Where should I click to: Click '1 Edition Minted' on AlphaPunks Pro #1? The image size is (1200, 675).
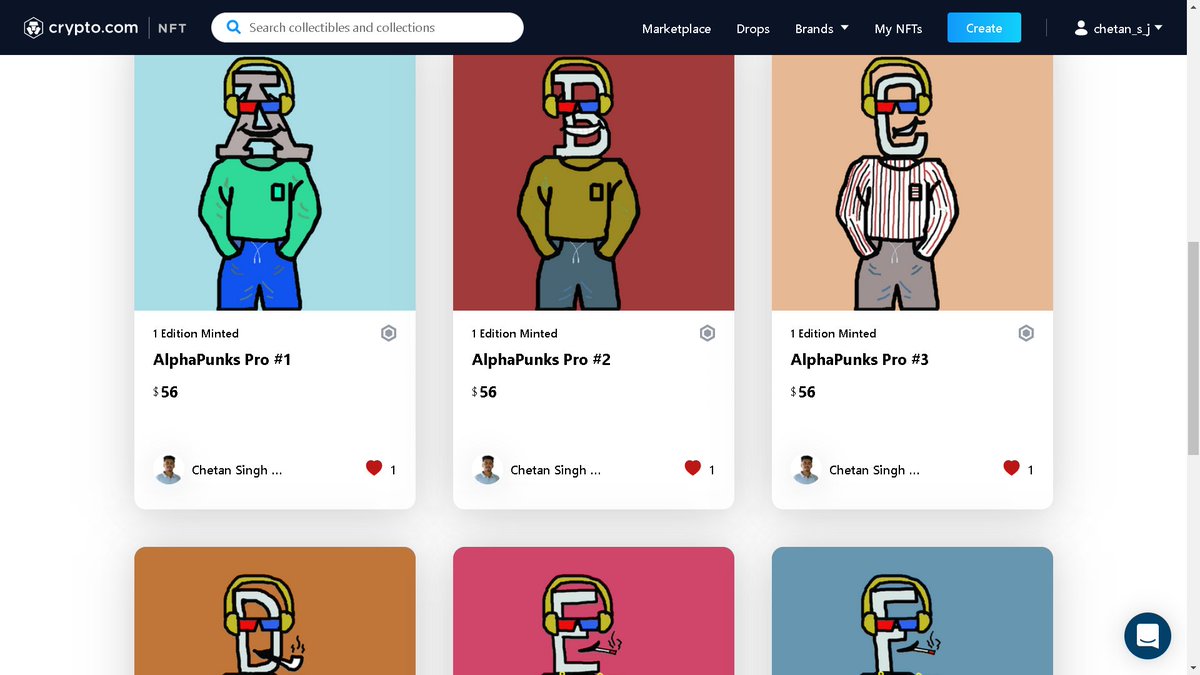[196, 334]
